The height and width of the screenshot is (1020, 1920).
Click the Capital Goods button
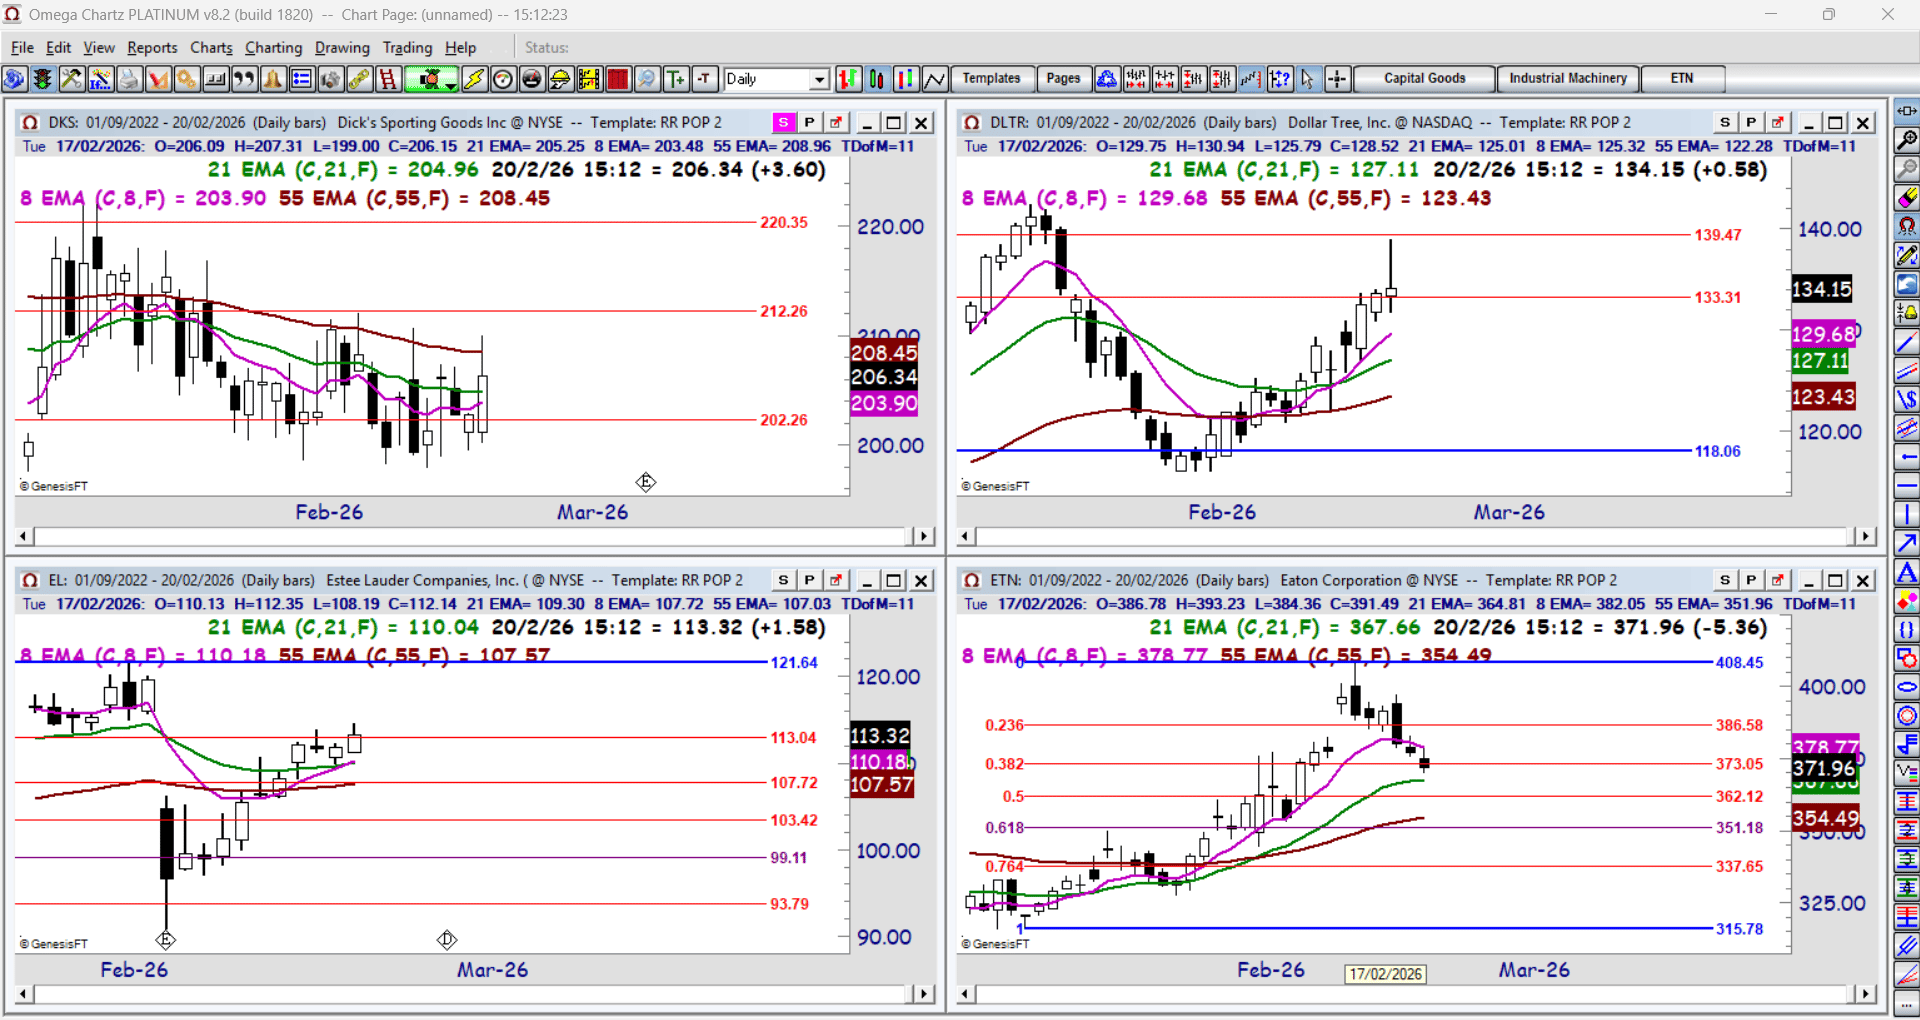click(x=1424, y=78)
